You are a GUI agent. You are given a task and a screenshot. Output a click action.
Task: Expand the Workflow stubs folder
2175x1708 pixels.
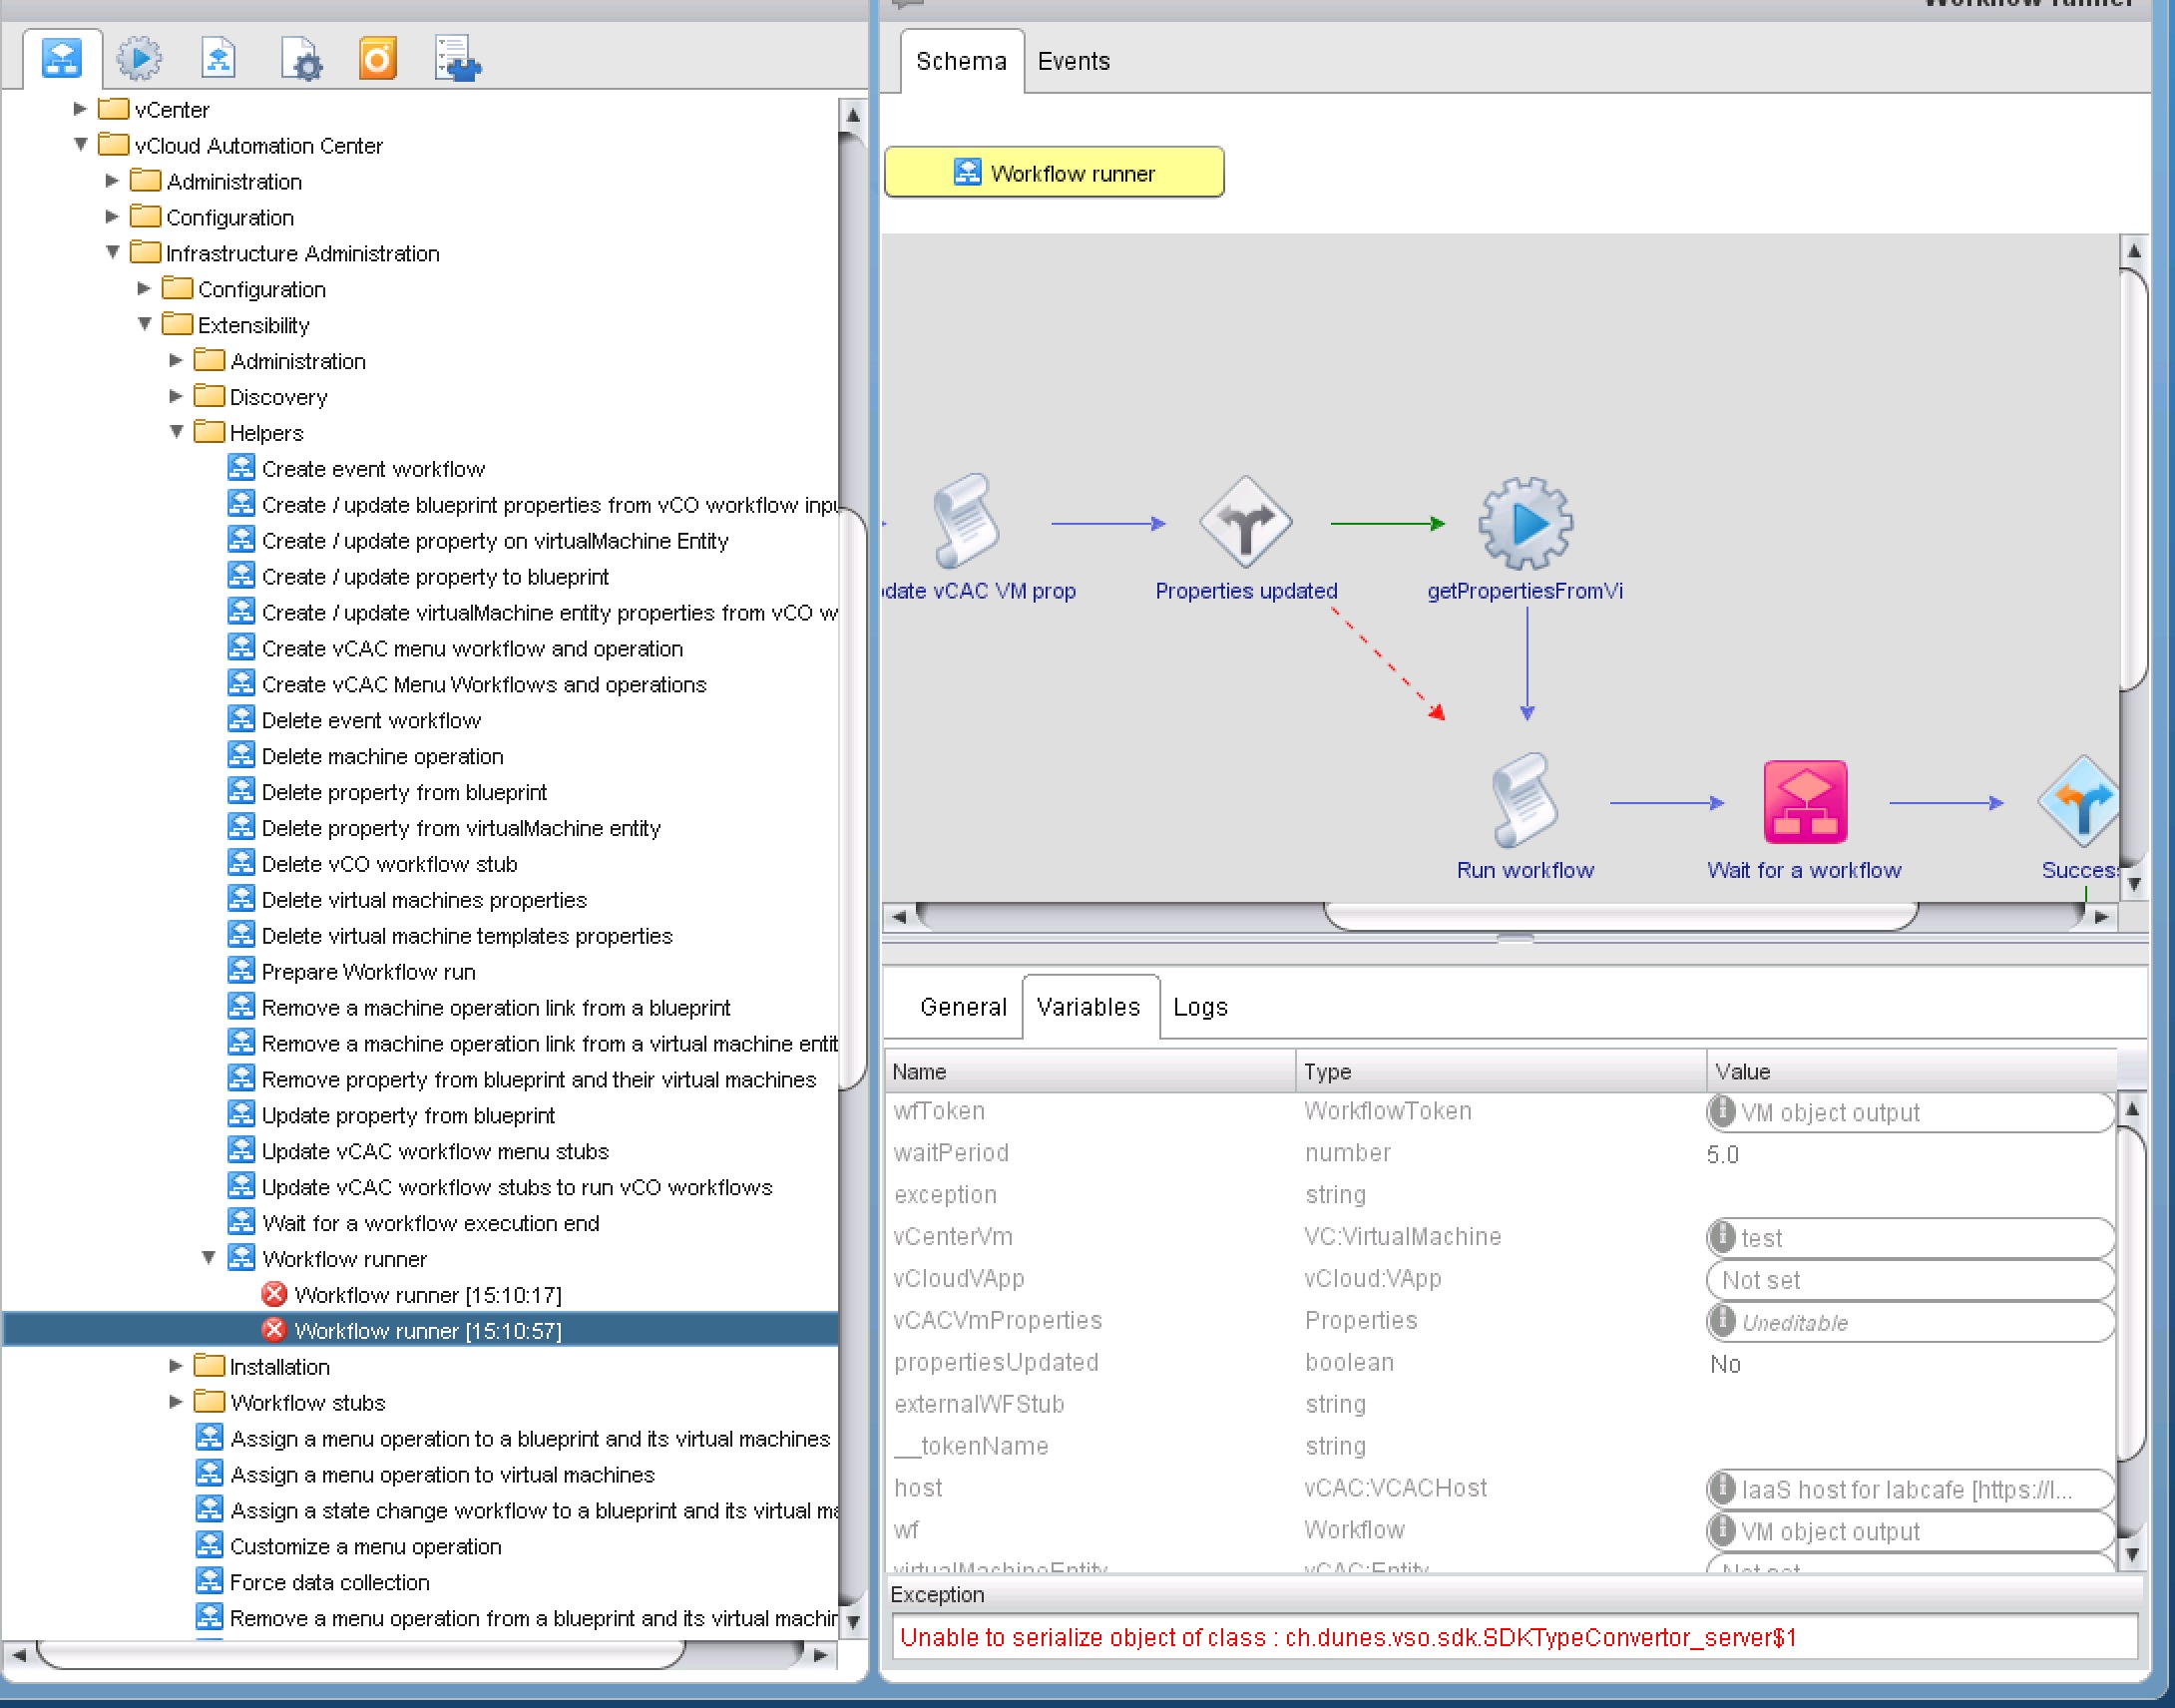point(176,1402)
